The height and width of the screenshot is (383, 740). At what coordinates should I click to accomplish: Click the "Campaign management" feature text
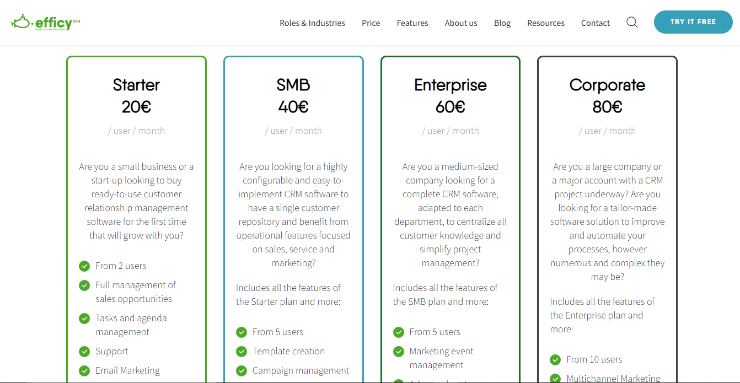[x=301, y=371]
